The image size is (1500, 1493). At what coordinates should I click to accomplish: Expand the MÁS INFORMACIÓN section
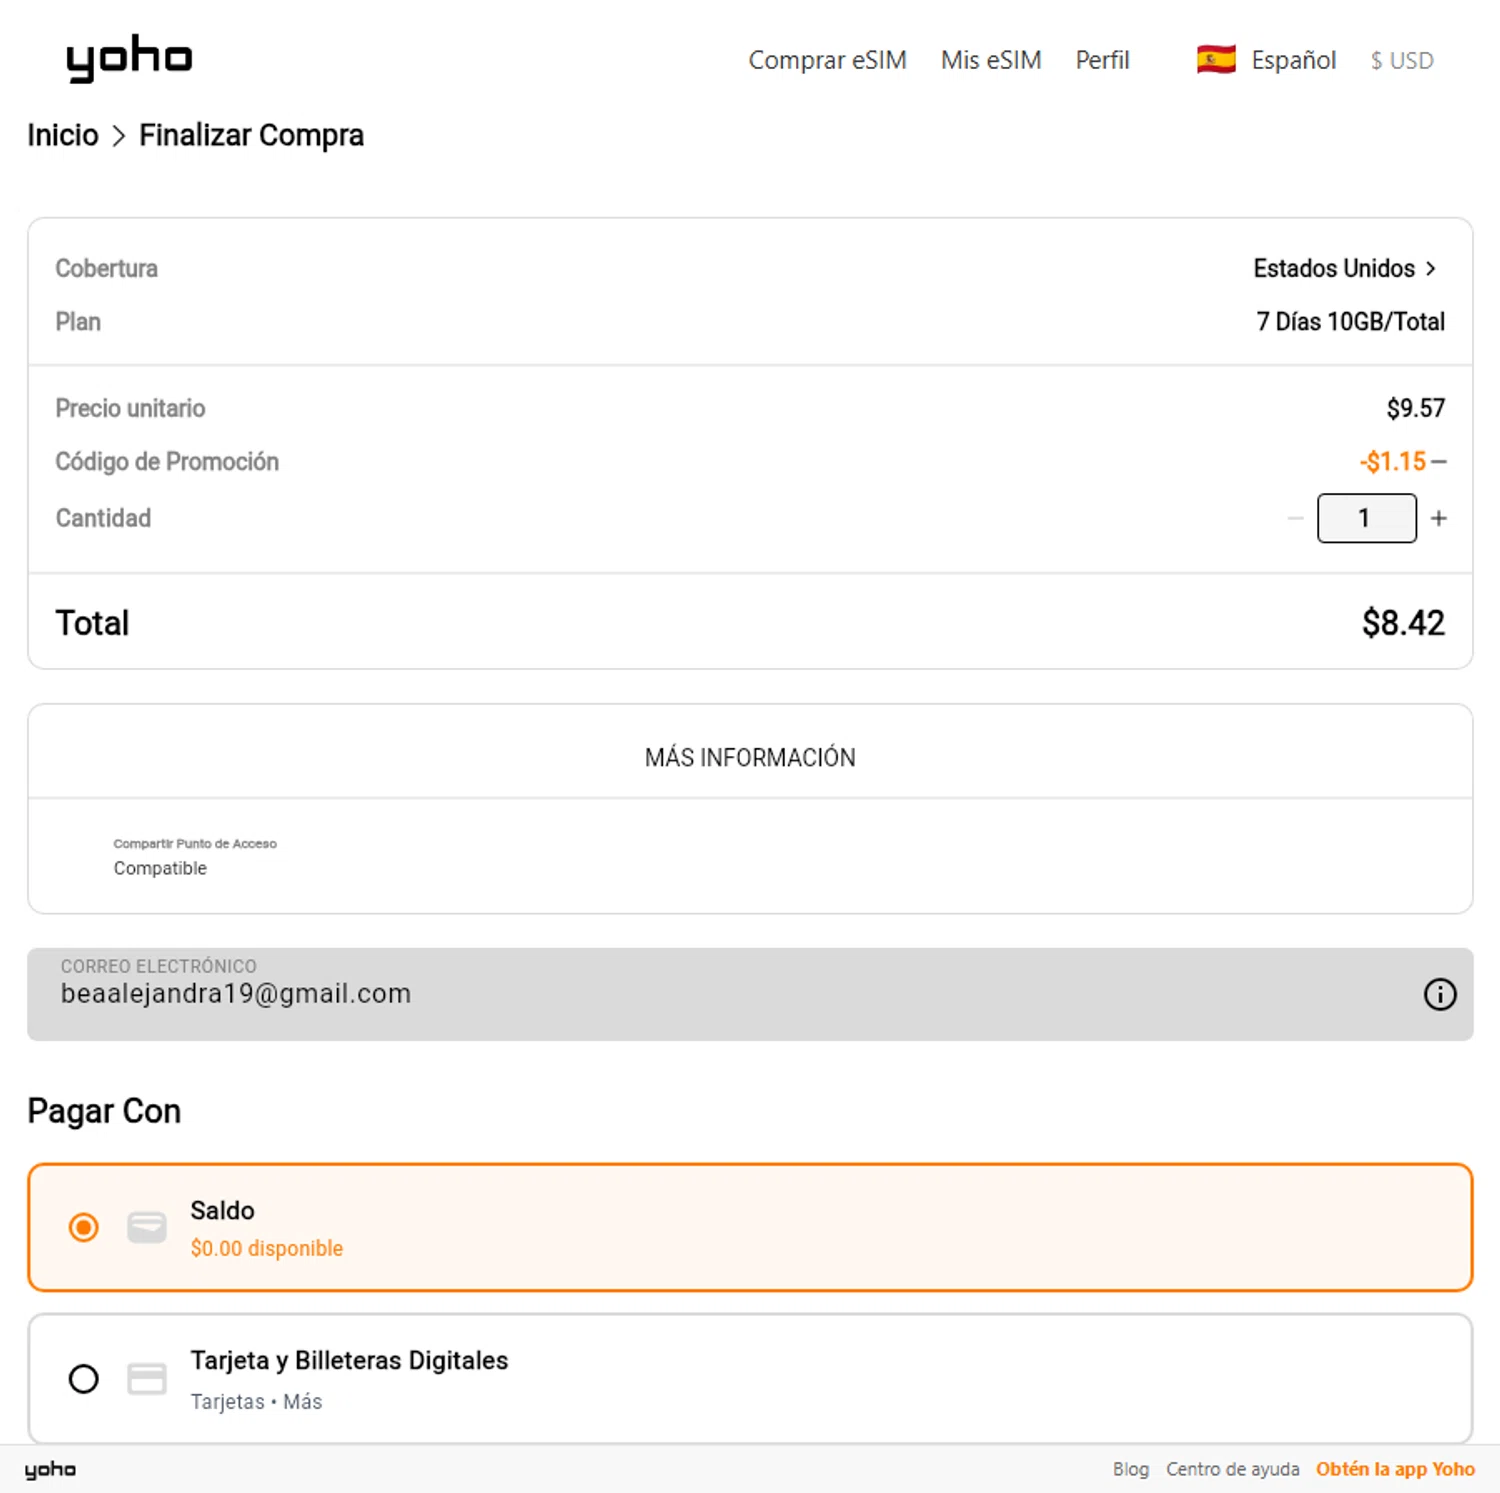pyautogui.click(x=750, y=757)
